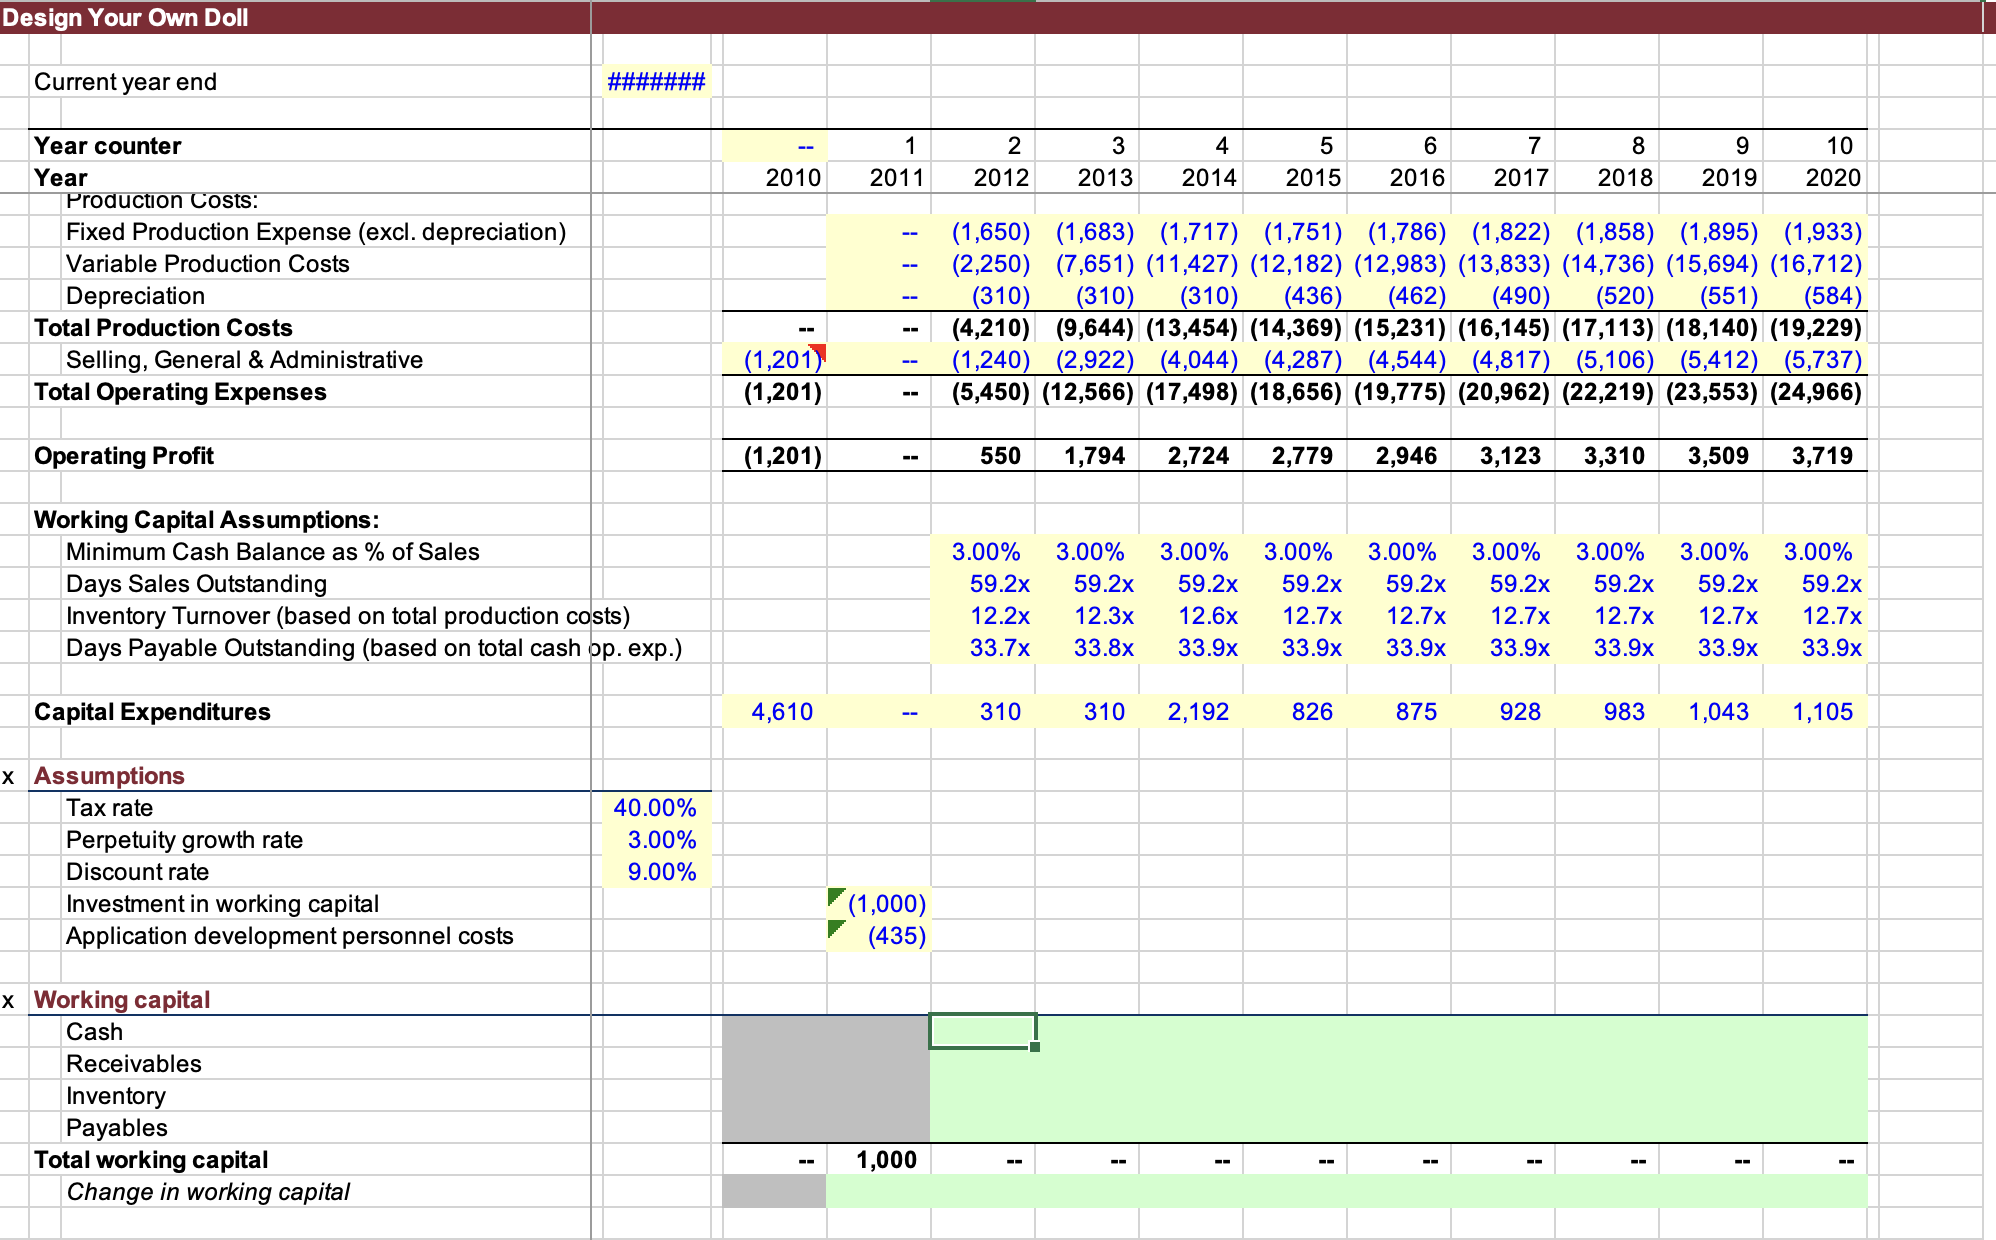Image resolution: width=1996 pixels, height=1240 pixels.
Task: Click green error triangle on the (435) cell
Action: click(836, 928)
